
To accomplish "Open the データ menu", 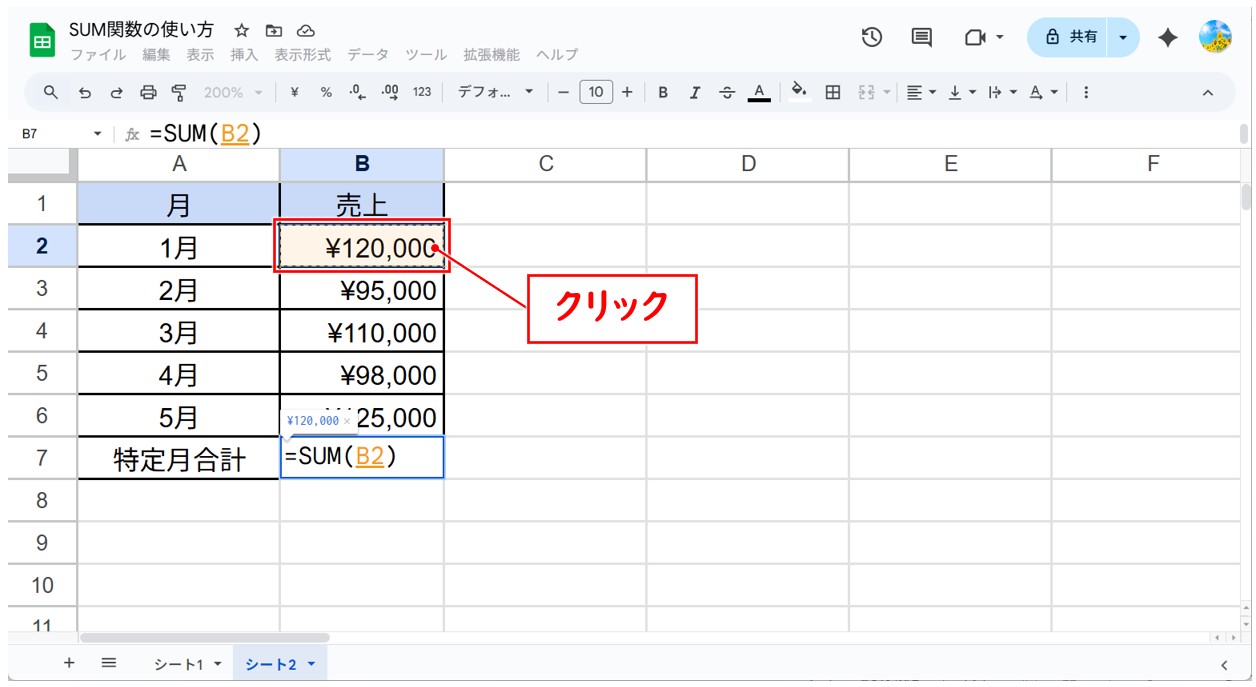I will (x=367, y=55).
